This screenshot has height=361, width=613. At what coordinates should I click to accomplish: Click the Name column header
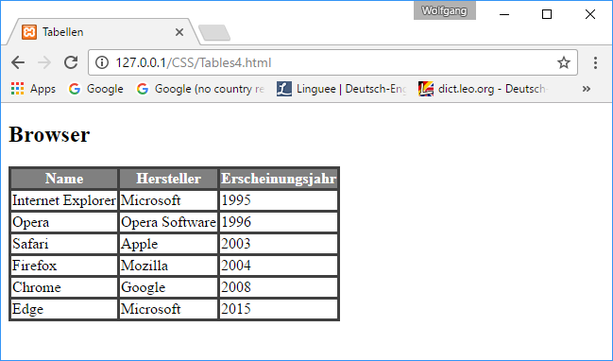[x=64, y=179]
